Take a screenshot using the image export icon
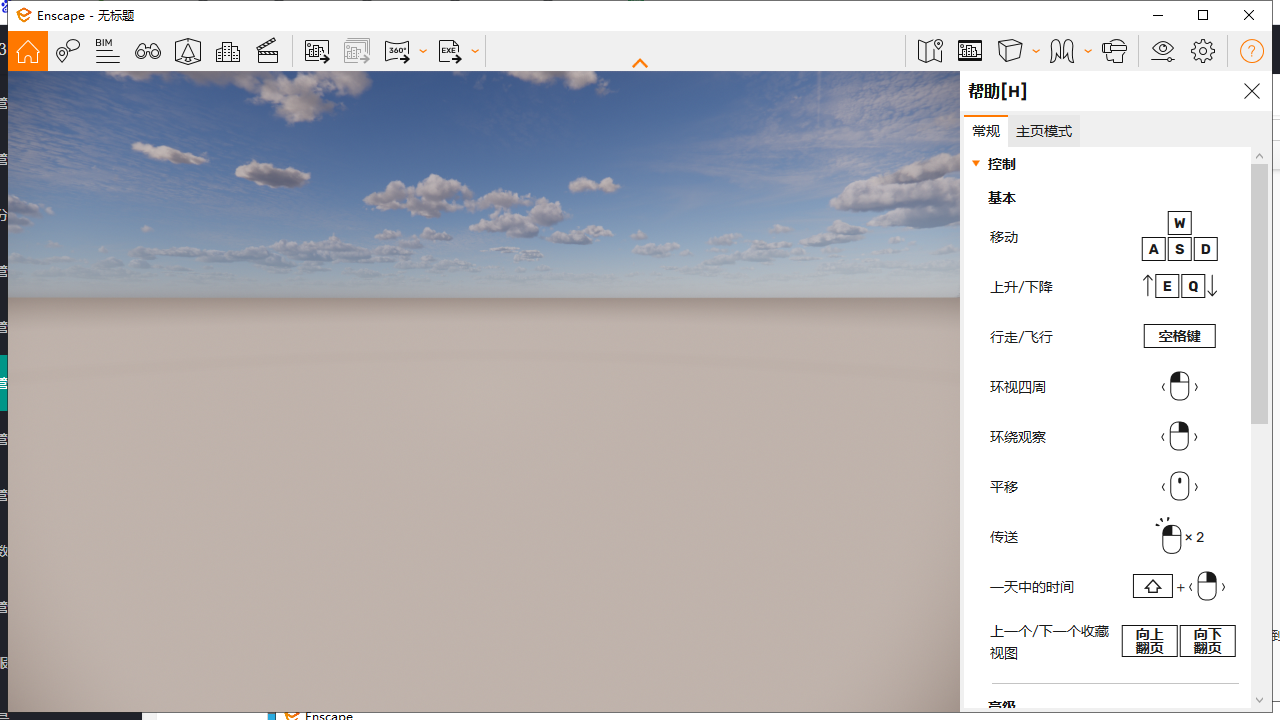This screenshot has width=1280, height=720. (317, 51)
